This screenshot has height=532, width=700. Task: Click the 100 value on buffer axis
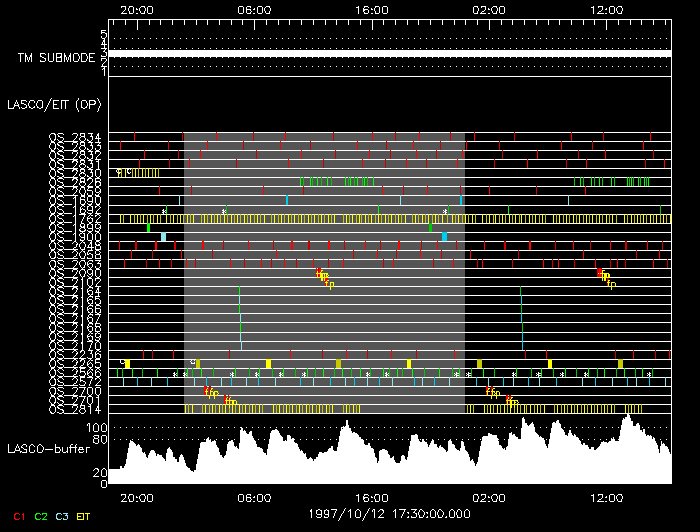pos(97,428)
